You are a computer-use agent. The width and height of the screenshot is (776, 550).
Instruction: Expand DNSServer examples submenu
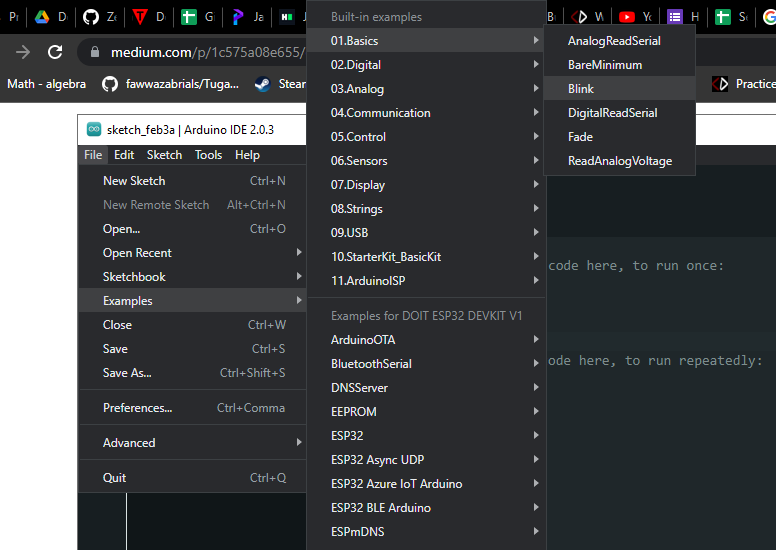[426, 388]
